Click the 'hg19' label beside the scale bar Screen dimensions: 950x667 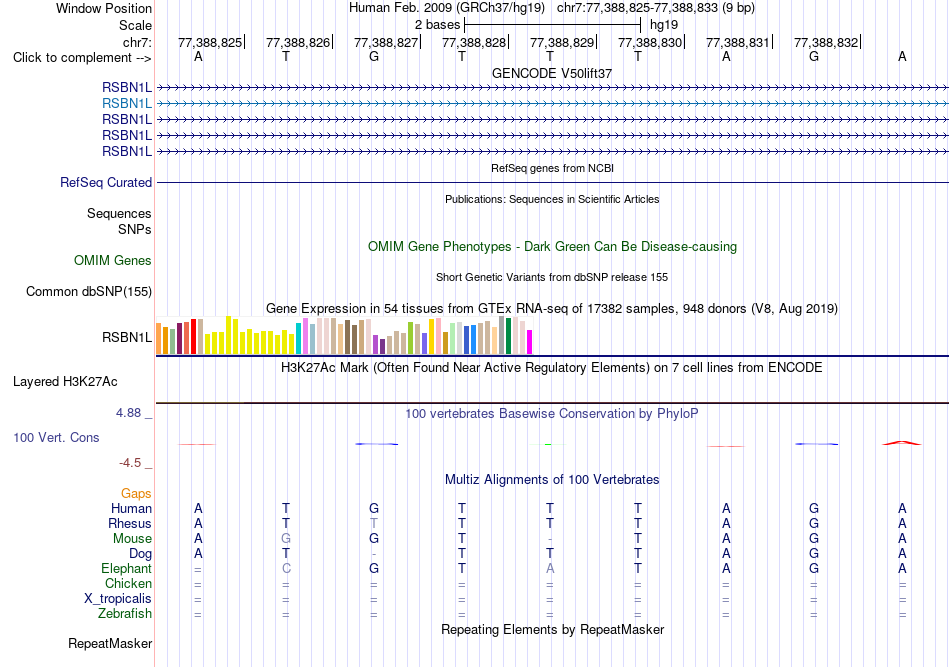click(x=664, y=25)
